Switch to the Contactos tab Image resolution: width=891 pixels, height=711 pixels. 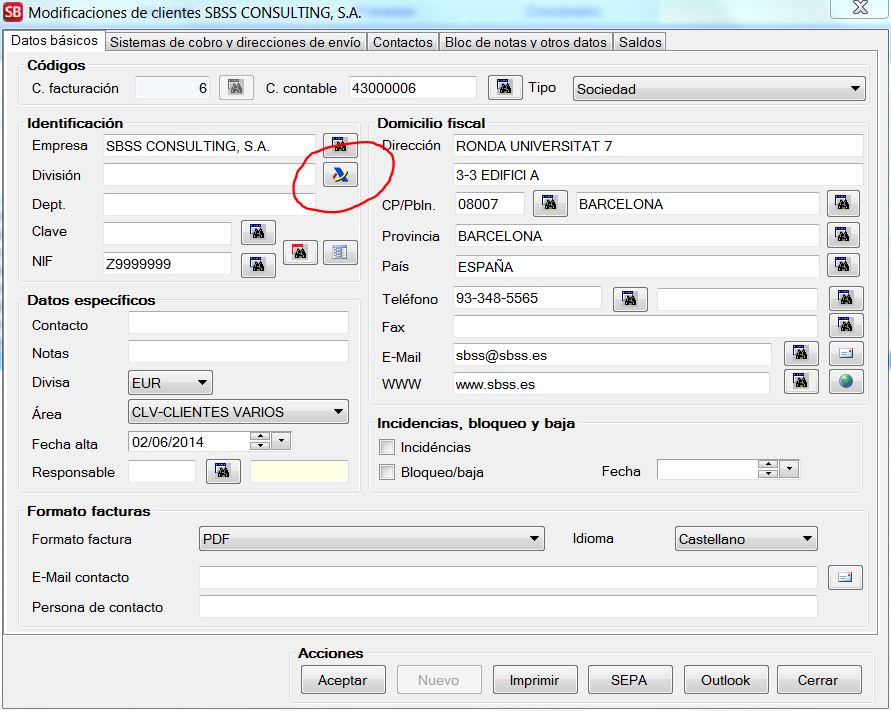point(403,42)
